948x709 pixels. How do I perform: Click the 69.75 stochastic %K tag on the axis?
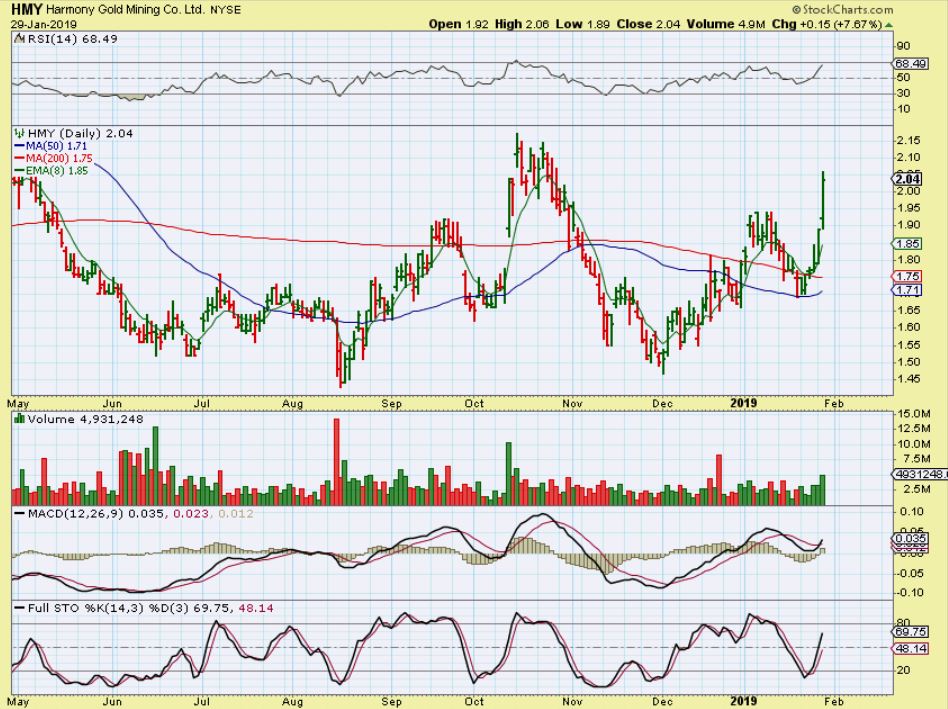(911, 632)
